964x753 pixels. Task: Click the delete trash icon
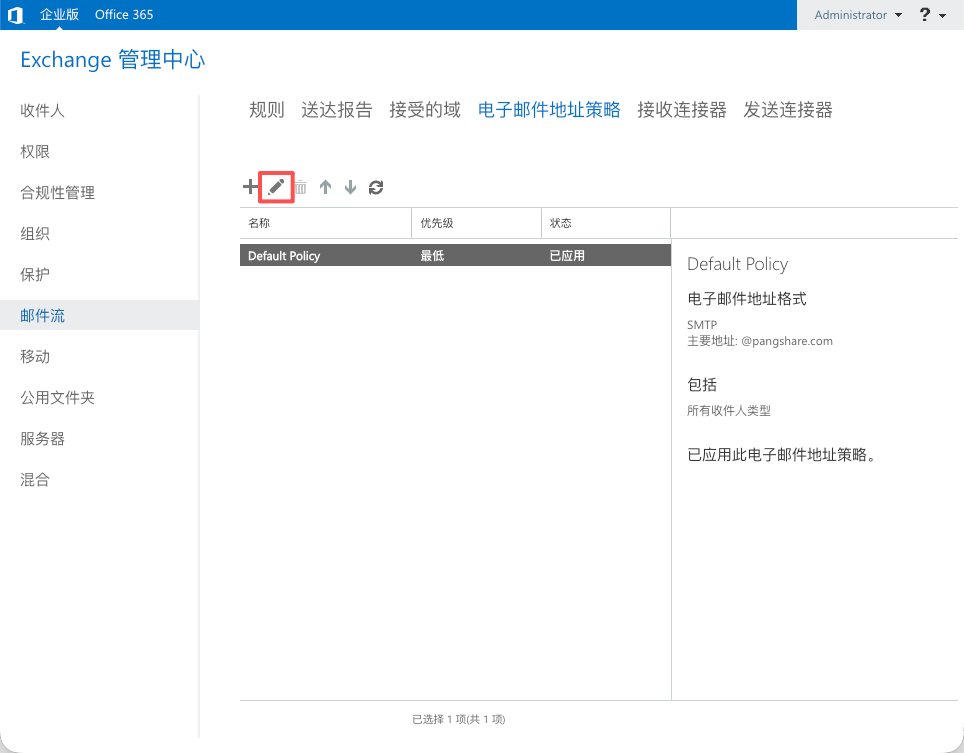(300, 187)
